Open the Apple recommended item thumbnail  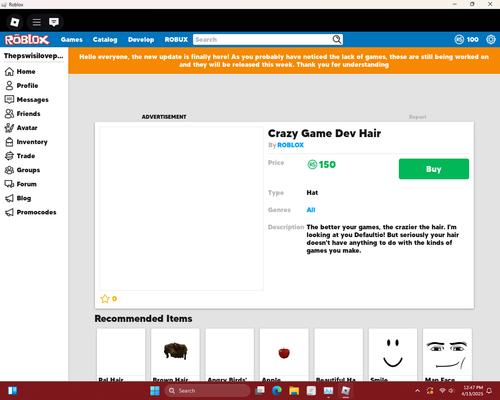coord(284,353)
